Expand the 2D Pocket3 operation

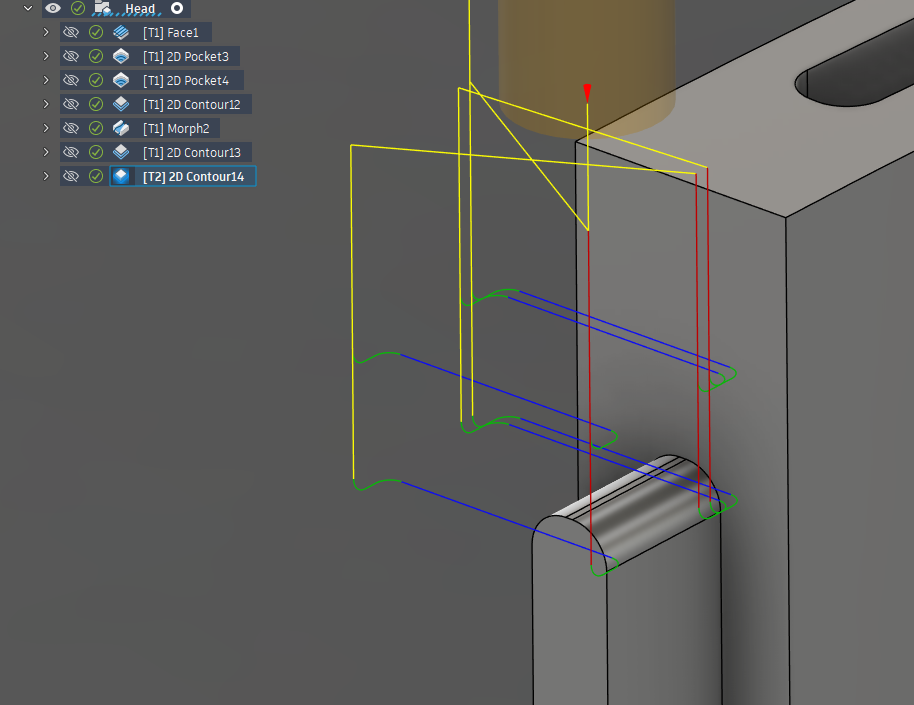coord(46,56)
